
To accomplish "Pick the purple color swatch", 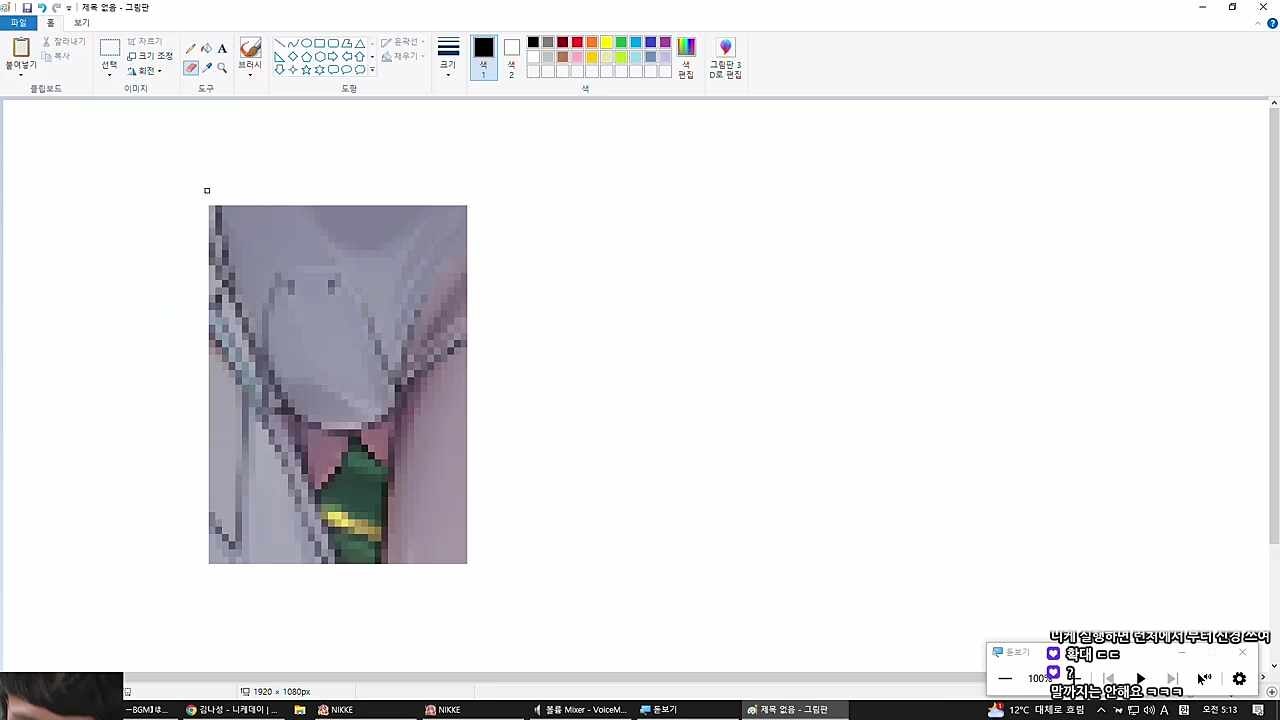I will point(665,42).
